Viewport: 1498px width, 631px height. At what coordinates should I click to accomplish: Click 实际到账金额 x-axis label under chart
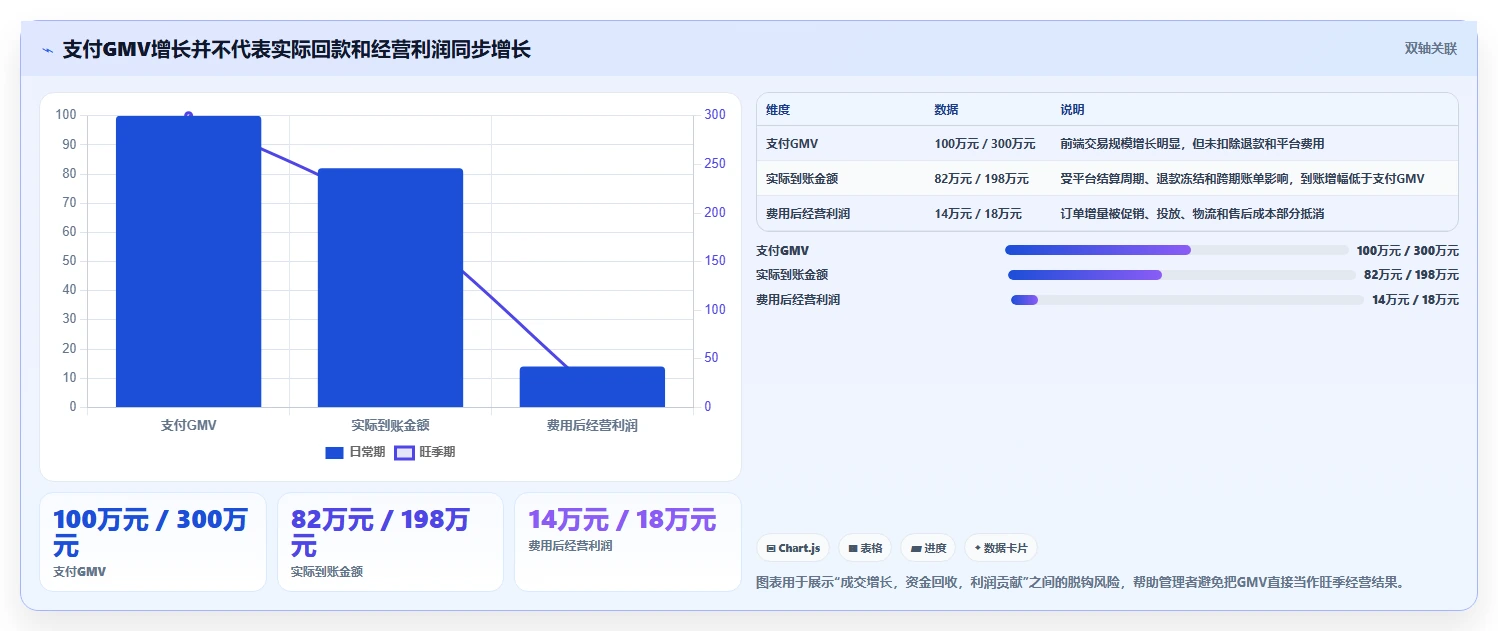[x=390, y=425]
